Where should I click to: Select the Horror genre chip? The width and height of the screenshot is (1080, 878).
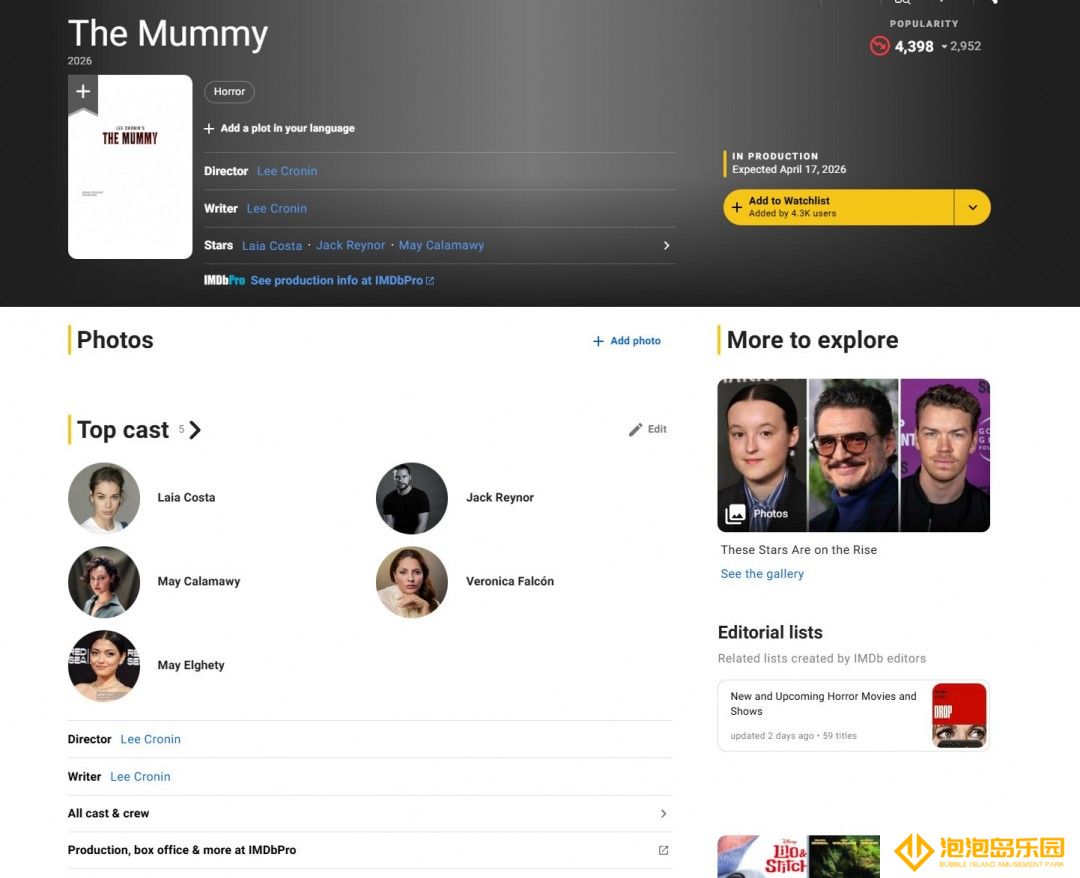tap(229, 92)
